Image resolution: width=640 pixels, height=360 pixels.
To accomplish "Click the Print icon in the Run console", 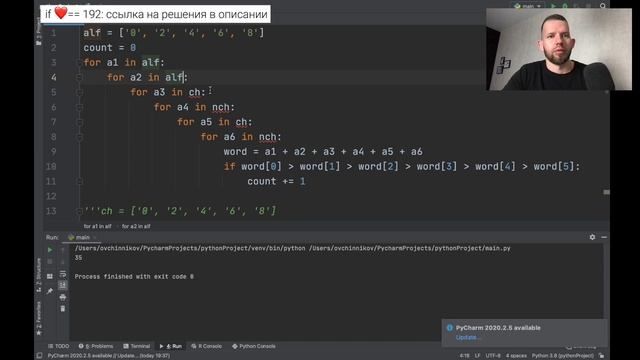I will tap(62, 297).
